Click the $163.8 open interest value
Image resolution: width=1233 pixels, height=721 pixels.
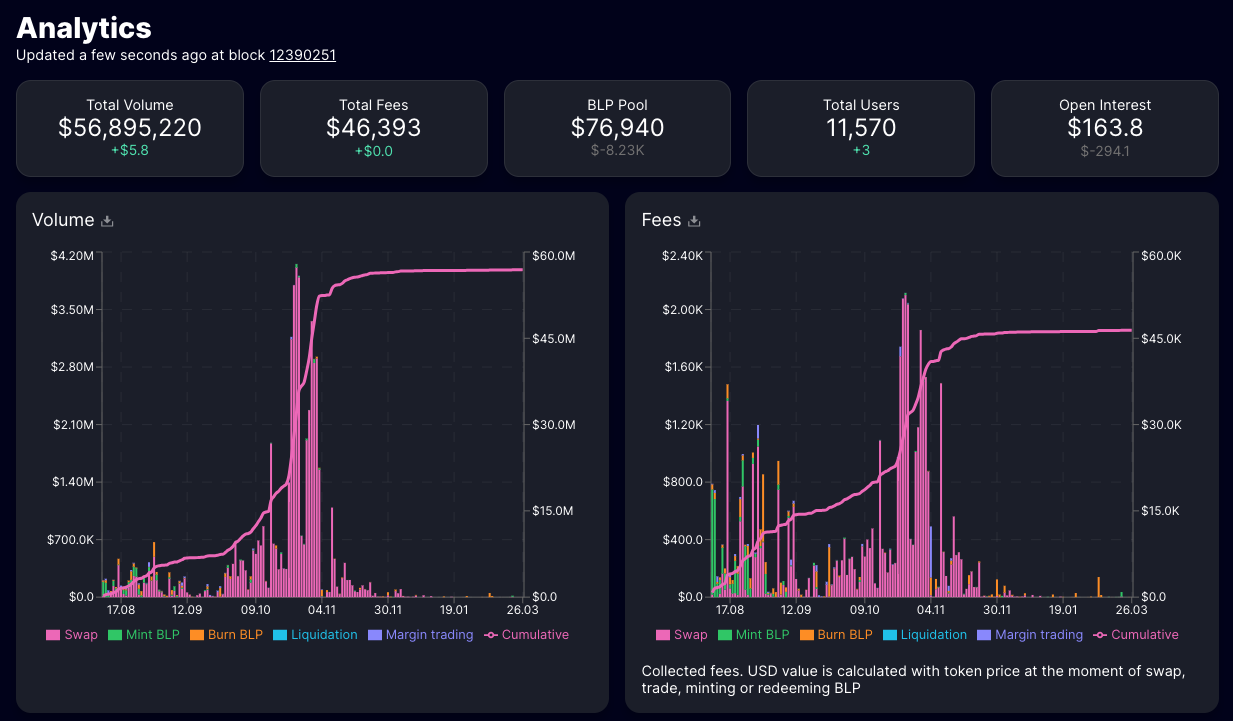coord(1105,128)
